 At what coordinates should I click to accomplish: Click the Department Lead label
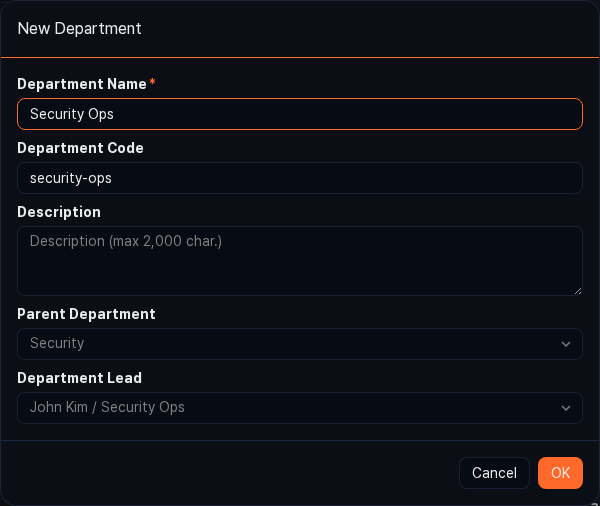(79, 378)
